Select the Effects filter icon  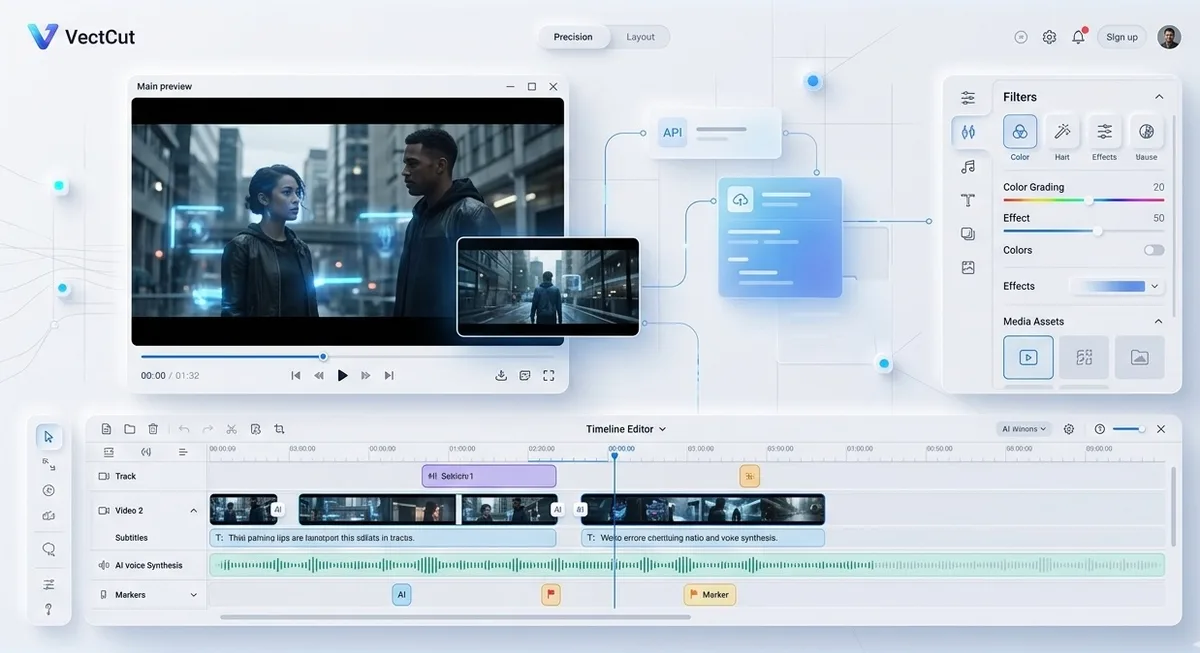pyautogui.click(x=1104, y=132)
